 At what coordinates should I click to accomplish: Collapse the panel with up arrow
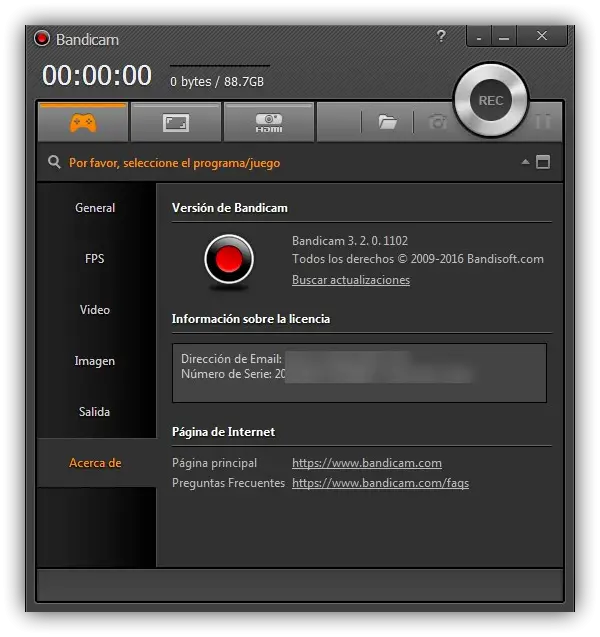click(x=525, y=162)
